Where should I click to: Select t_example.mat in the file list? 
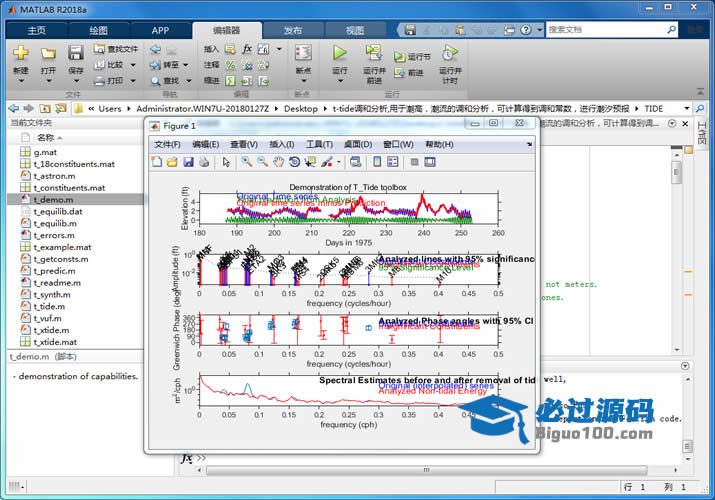coord(75,247)
